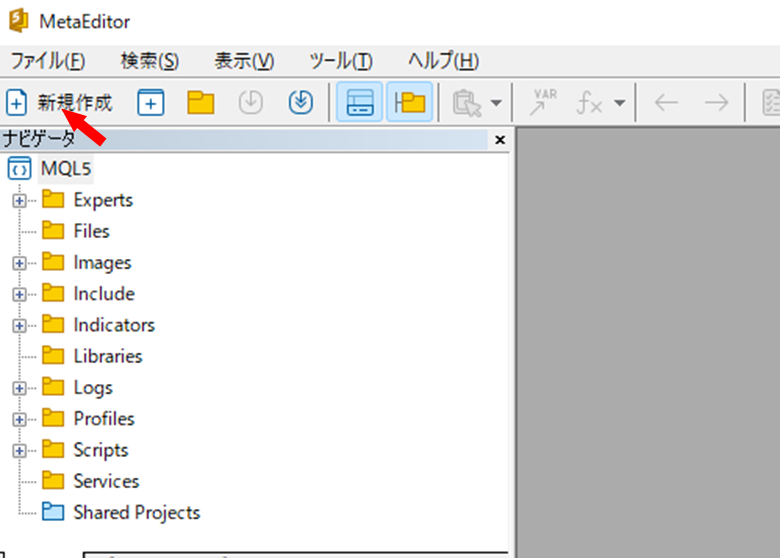The image size is (780, 558).
Task: Click the forward navigation arrow
Action: click(716, 103)
